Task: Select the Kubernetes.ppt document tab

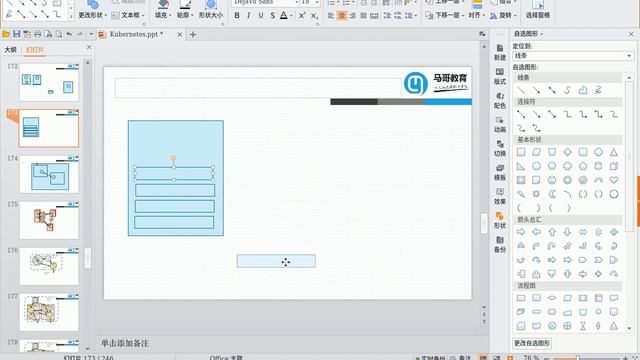Action: pos(136,34)
